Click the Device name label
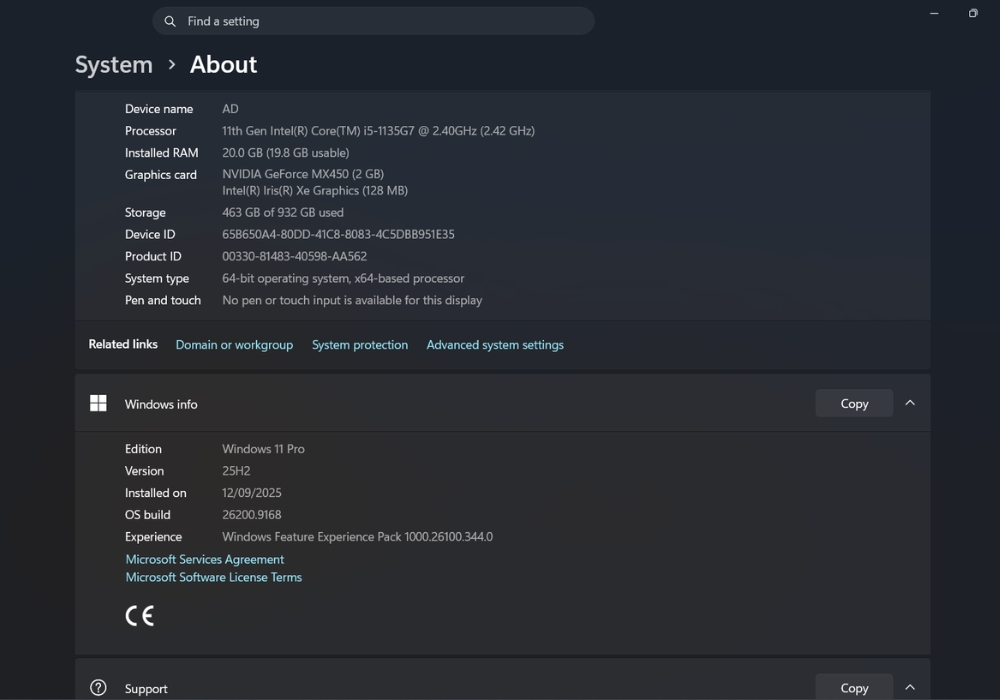 click(159, 109)
